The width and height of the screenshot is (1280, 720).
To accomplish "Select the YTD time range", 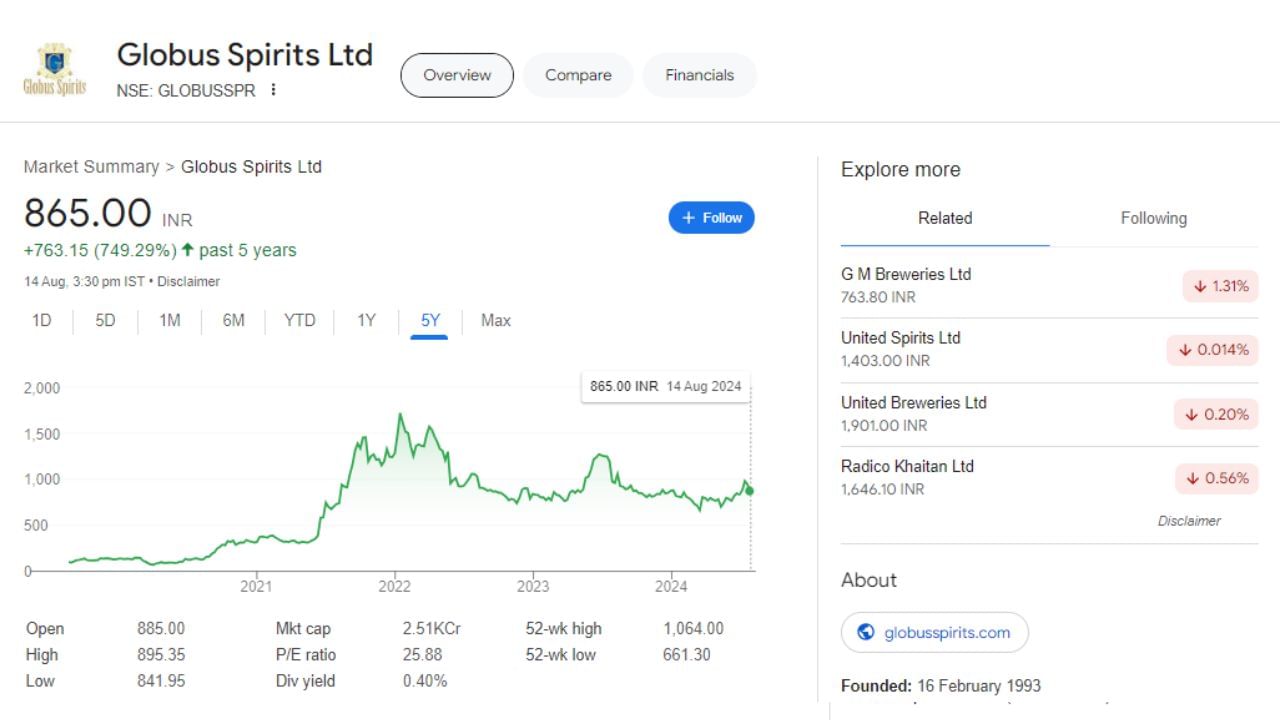I will 298,320.
